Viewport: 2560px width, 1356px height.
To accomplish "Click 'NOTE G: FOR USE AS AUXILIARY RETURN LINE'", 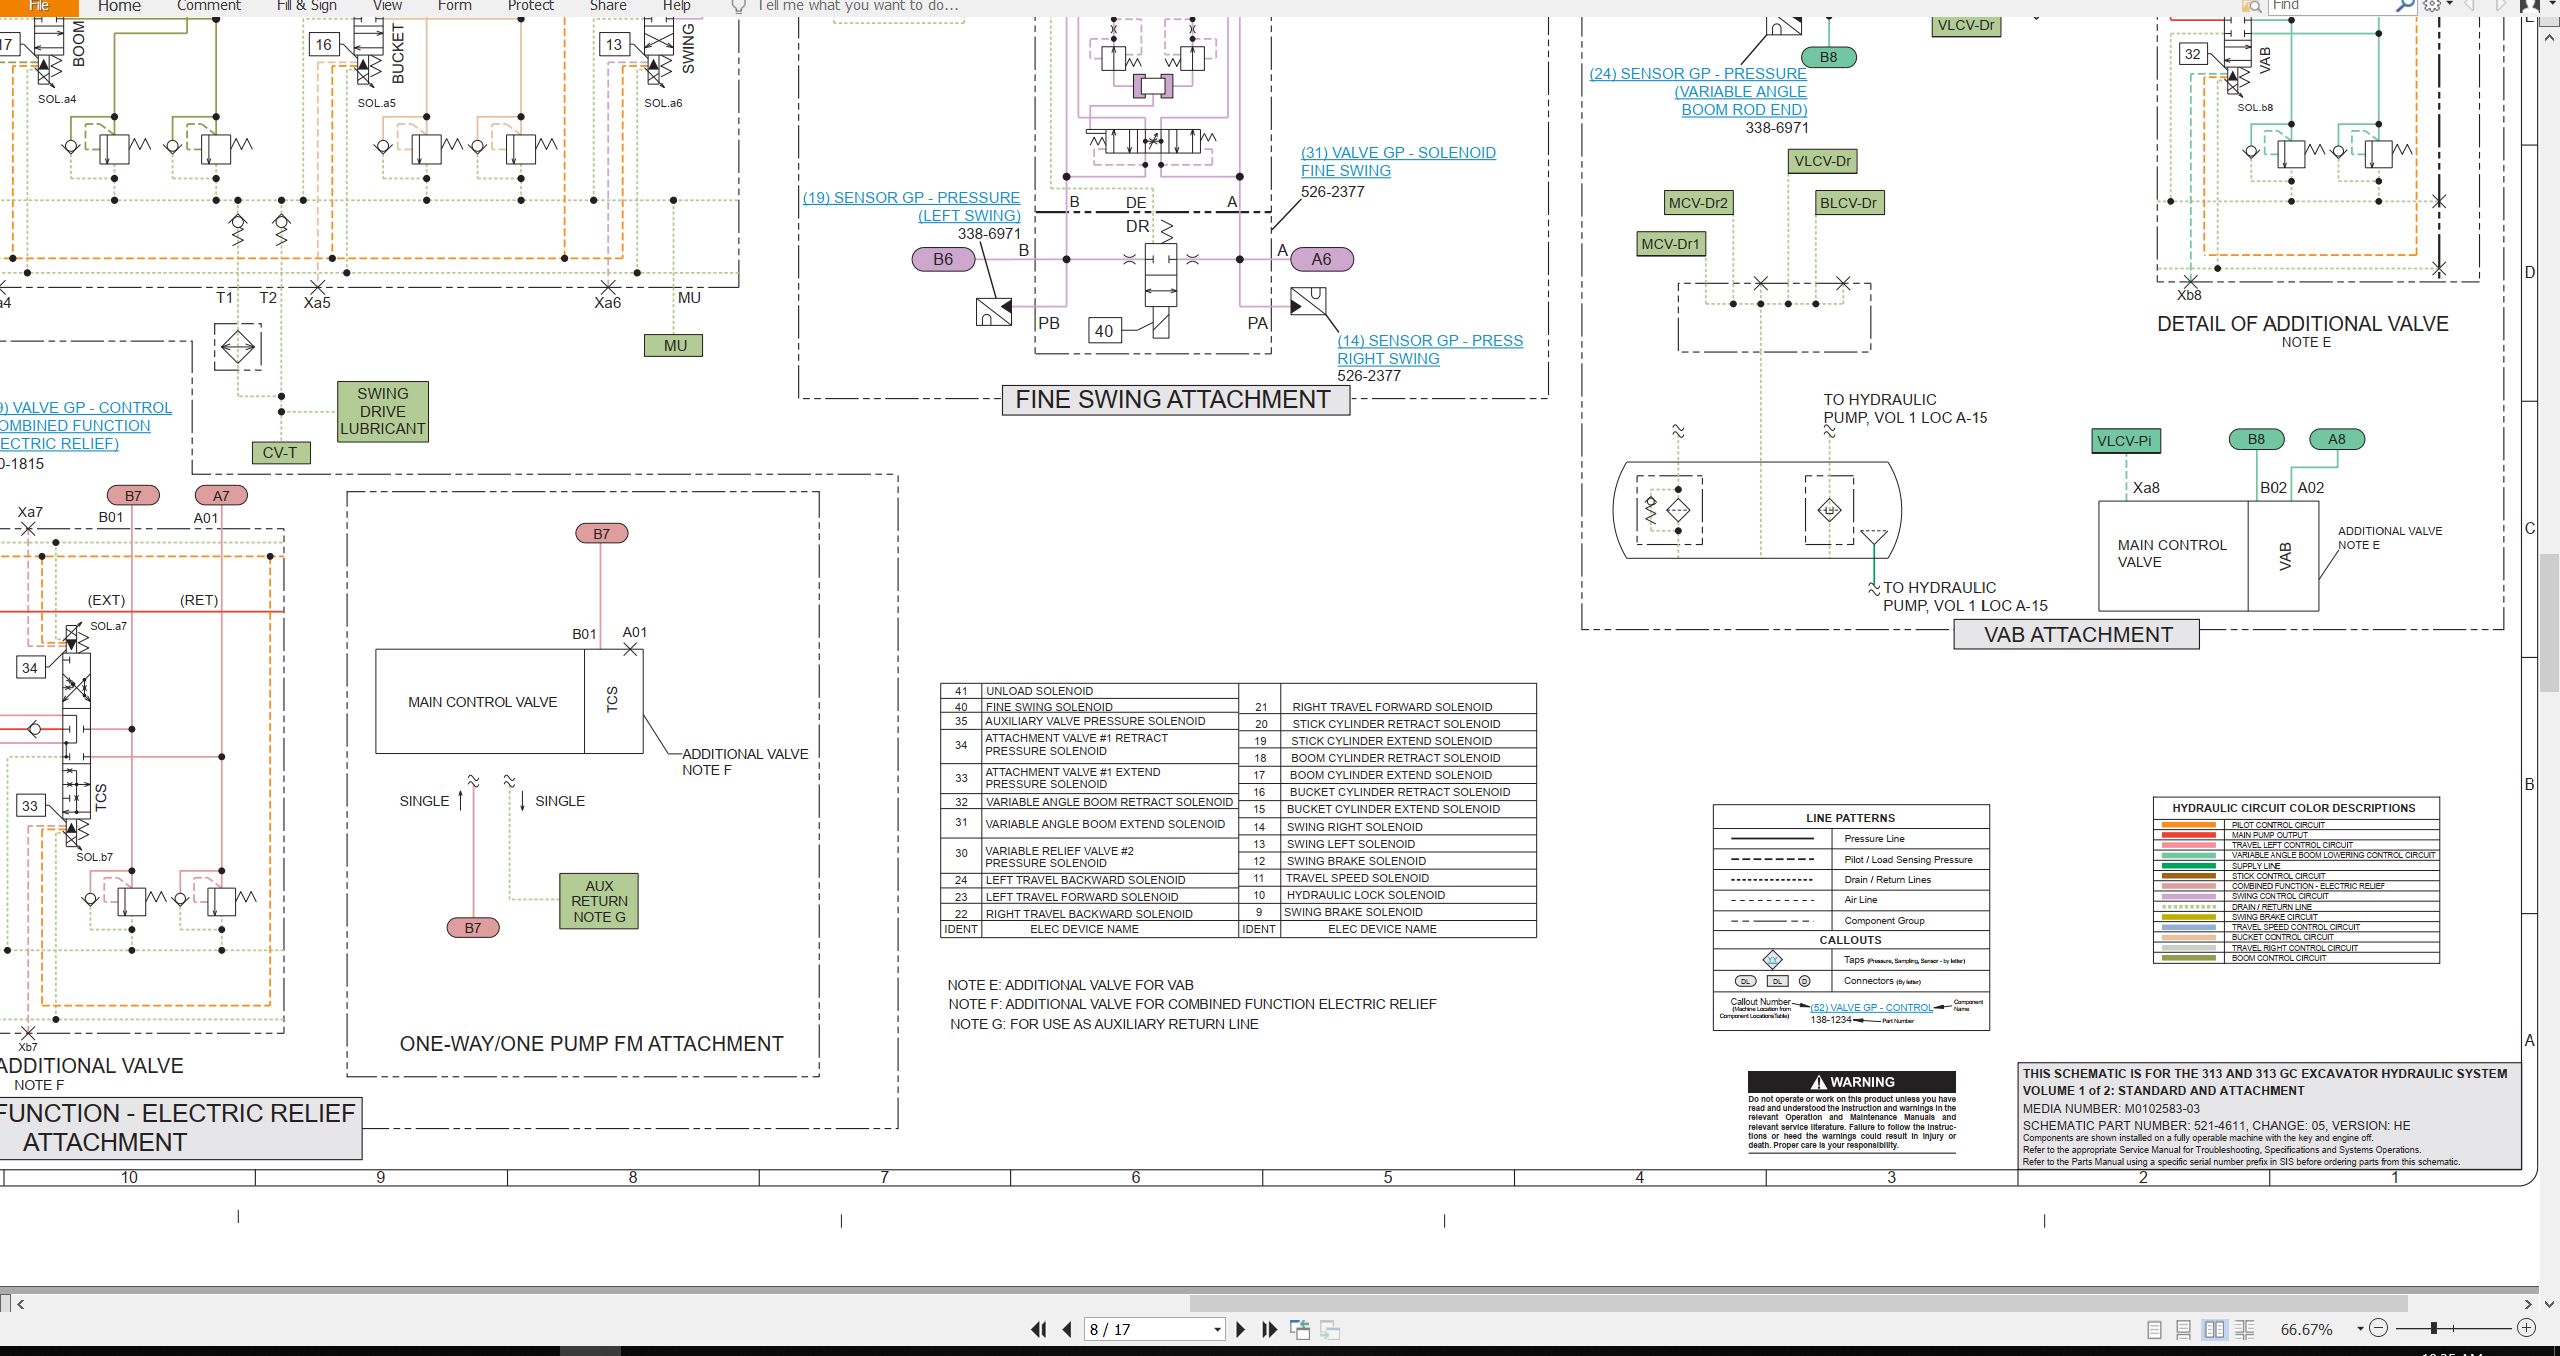I will [x=1104, y=1024].
